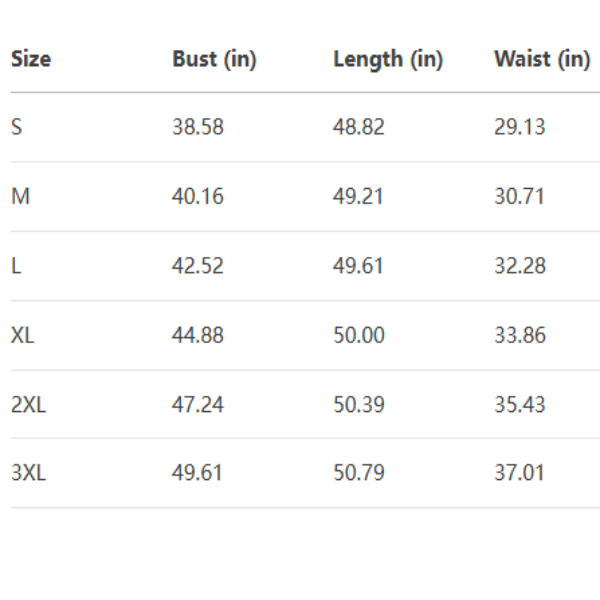Image resolution: width=600 pixels, height=600 pixels.
Task: Click the 50.00 length cell
Action: pos(358,335)
